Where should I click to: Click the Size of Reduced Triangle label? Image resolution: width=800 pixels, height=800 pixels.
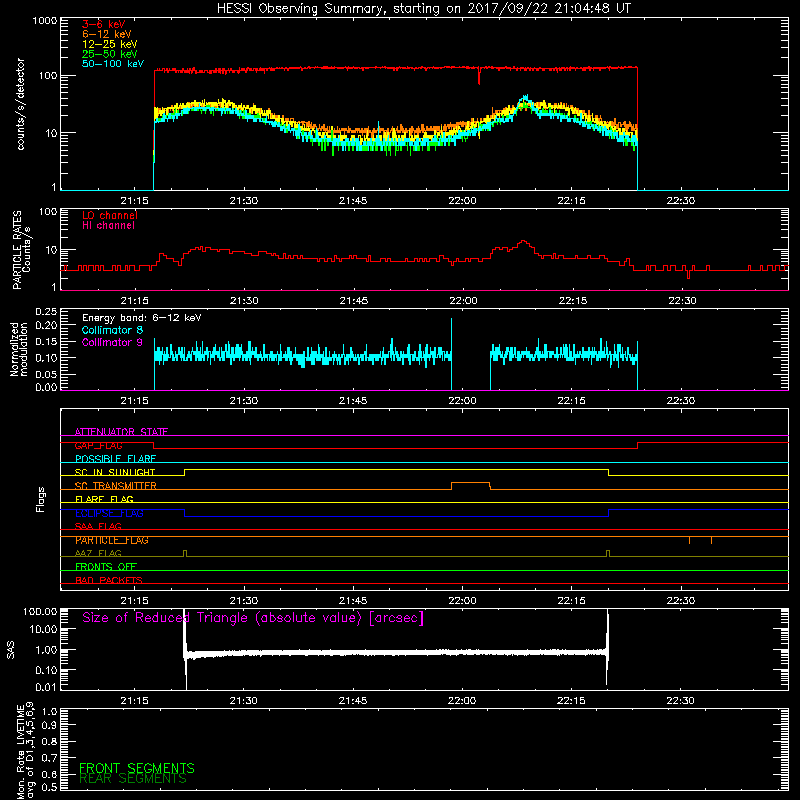pyautogui.click(x=253, y=618)
